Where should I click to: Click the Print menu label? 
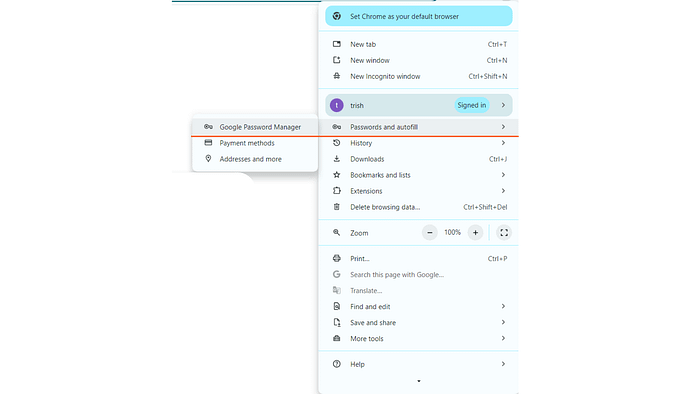[360, 258]
